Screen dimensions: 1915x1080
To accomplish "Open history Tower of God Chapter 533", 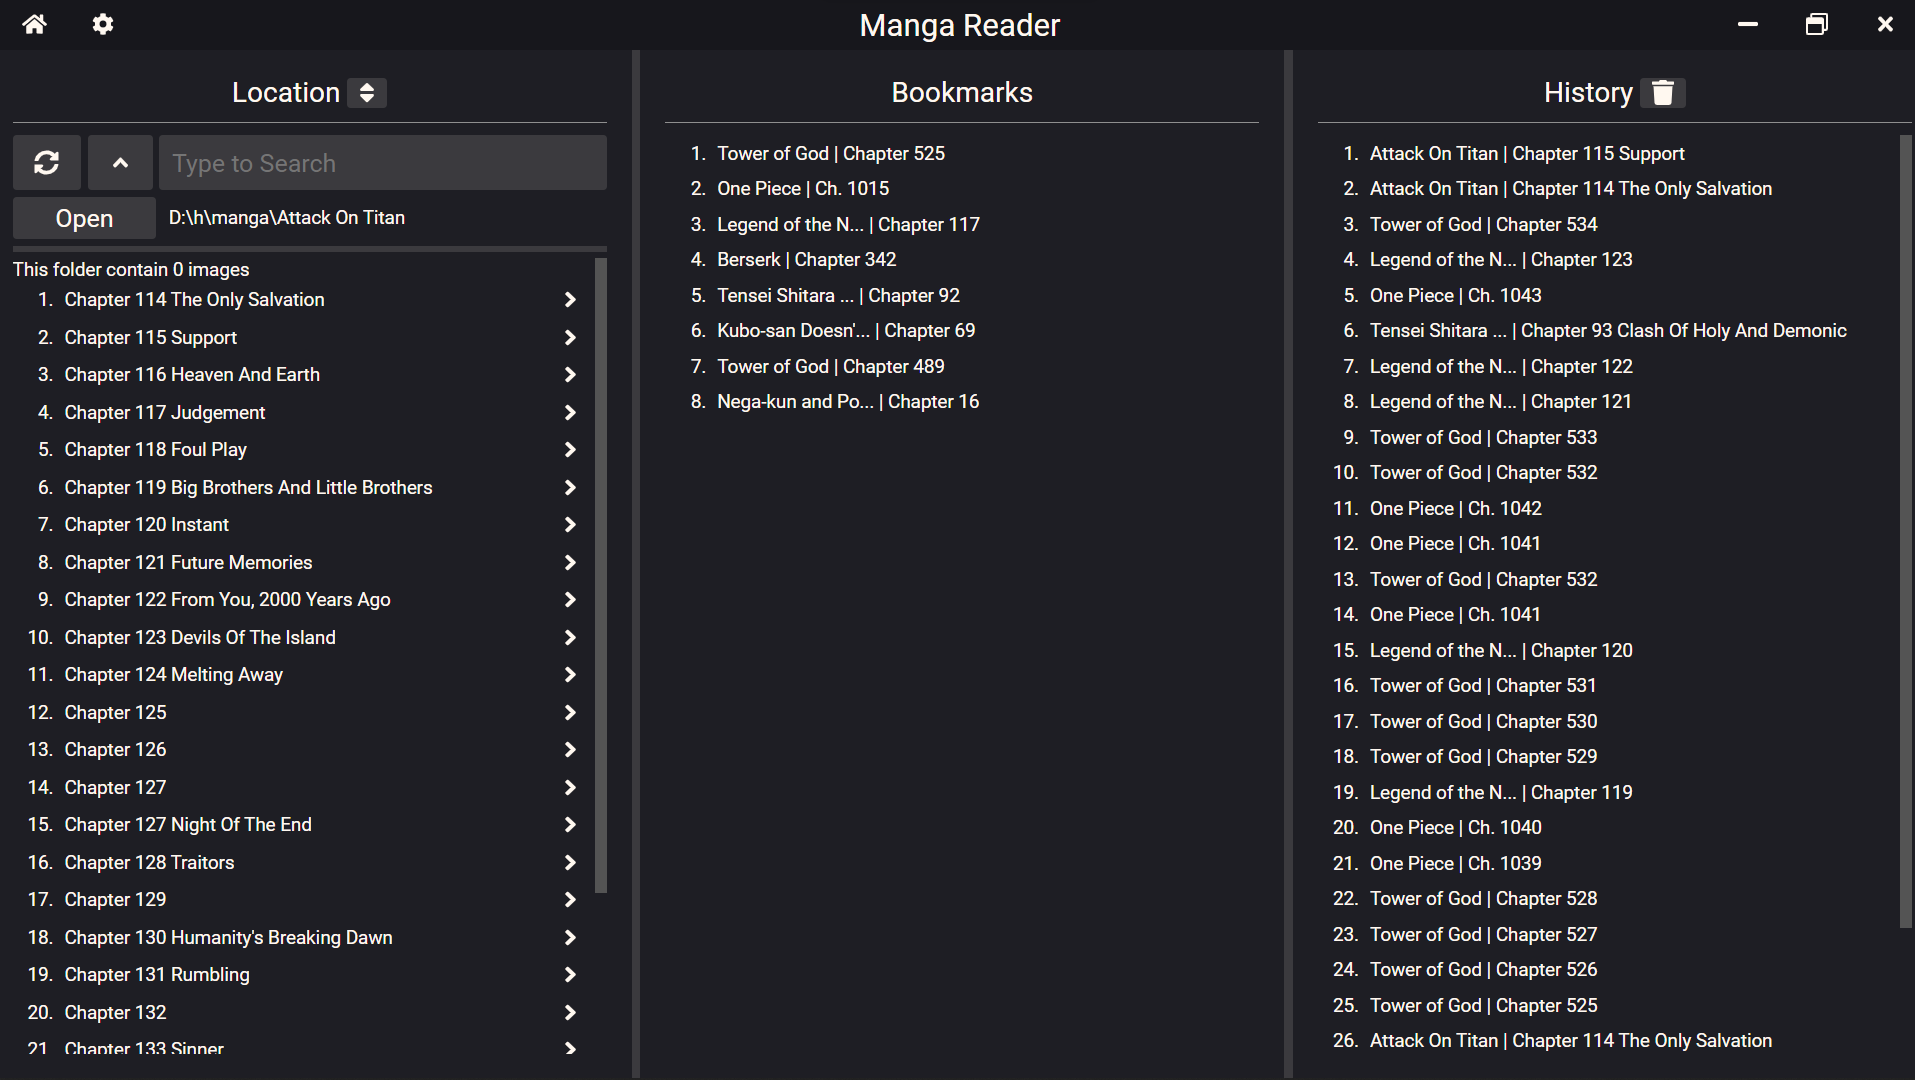I will click(x=1483, y=438).
